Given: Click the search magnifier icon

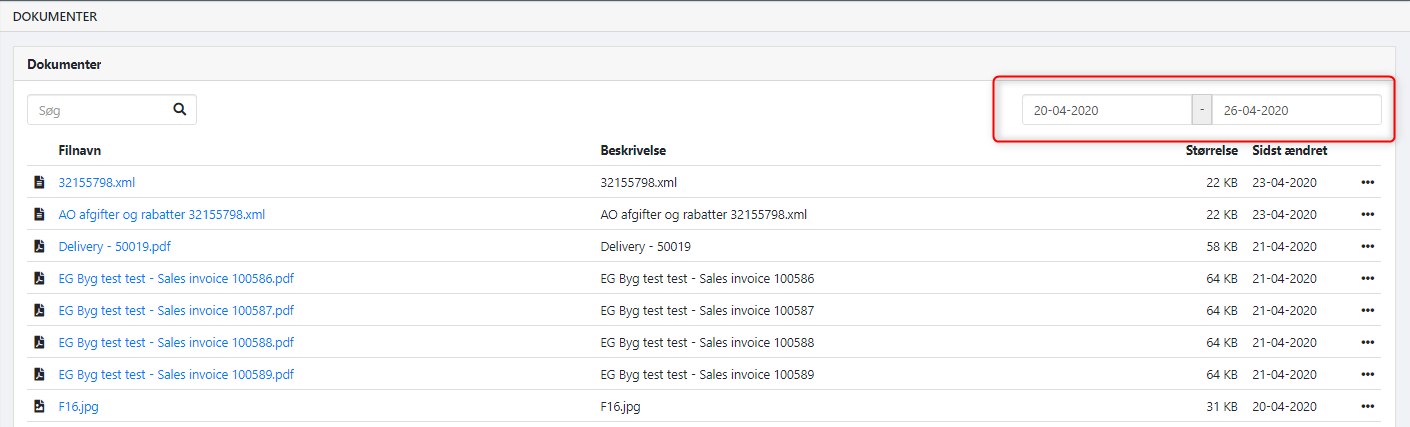Looking at the screenshot, I should (180, 110).
